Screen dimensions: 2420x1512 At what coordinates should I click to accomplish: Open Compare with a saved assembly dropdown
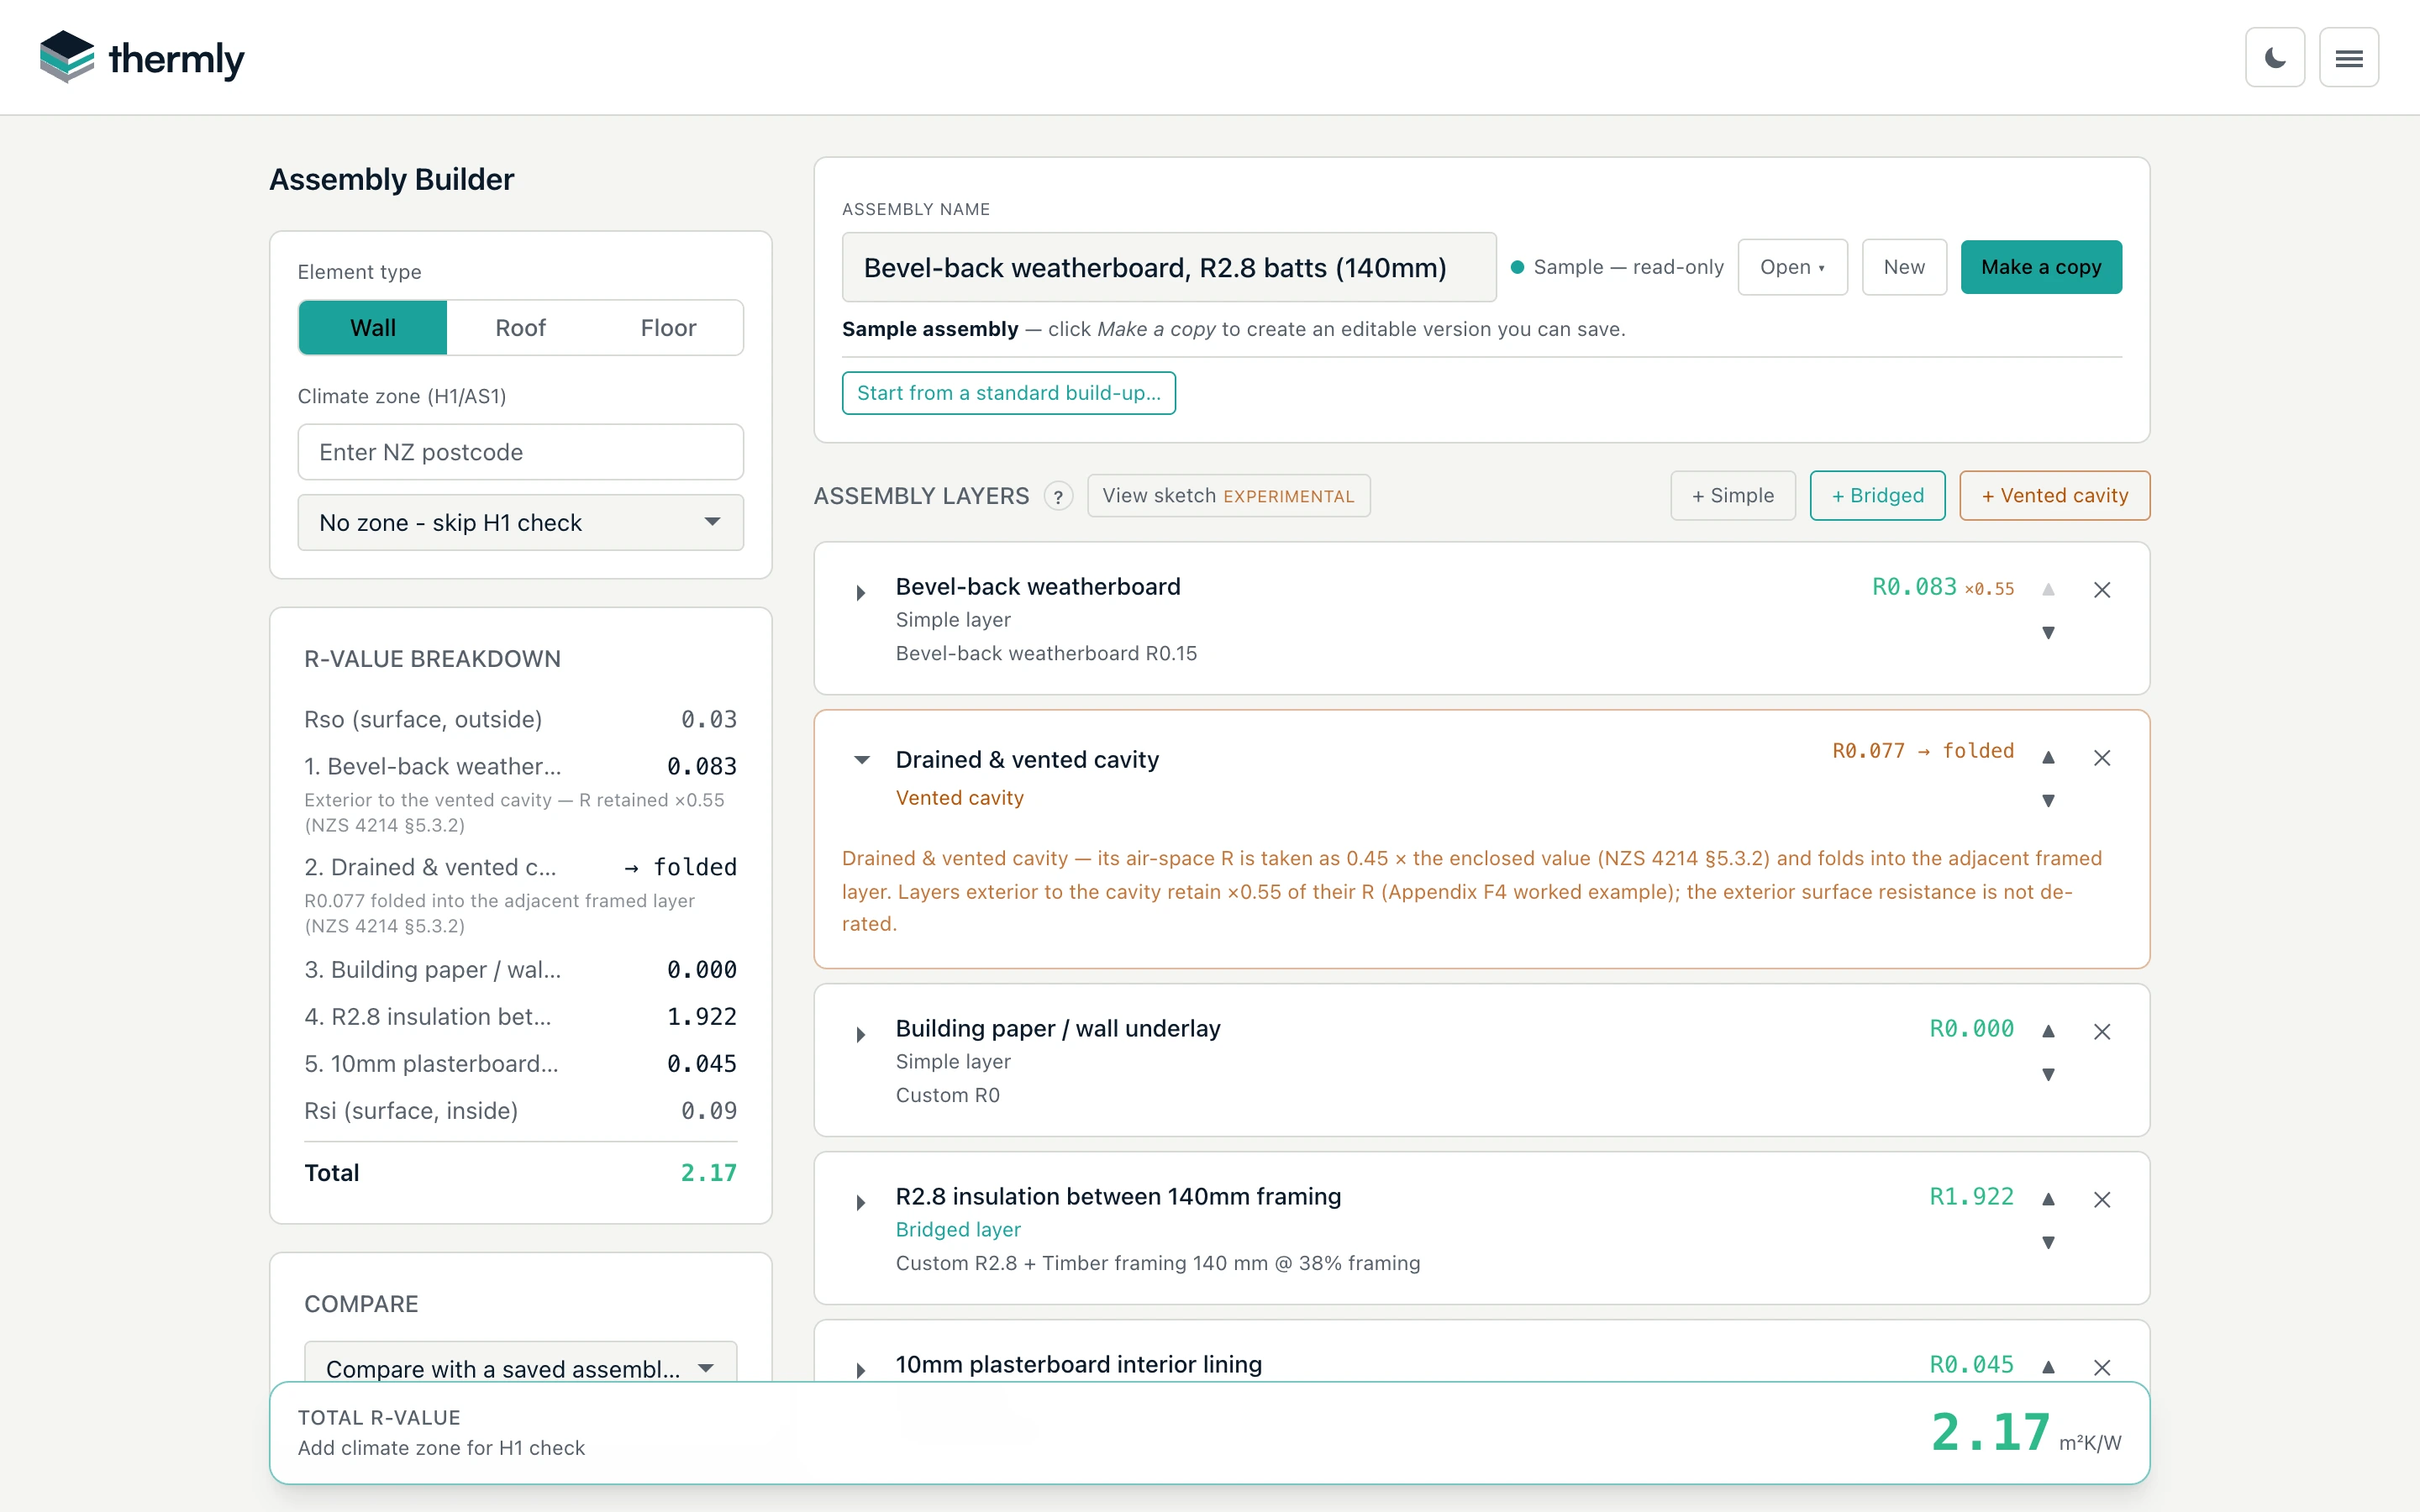(x=520, y=1364)
